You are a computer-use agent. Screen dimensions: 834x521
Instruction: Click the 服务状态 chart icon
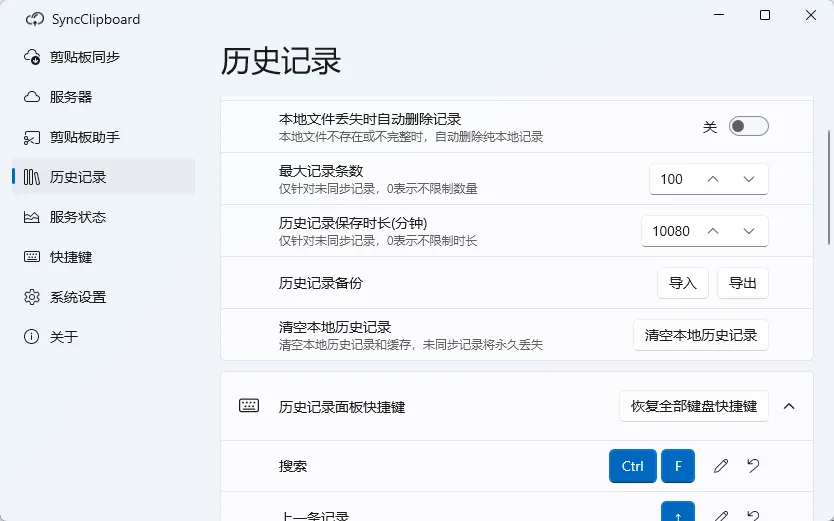(x=32, y=217)
